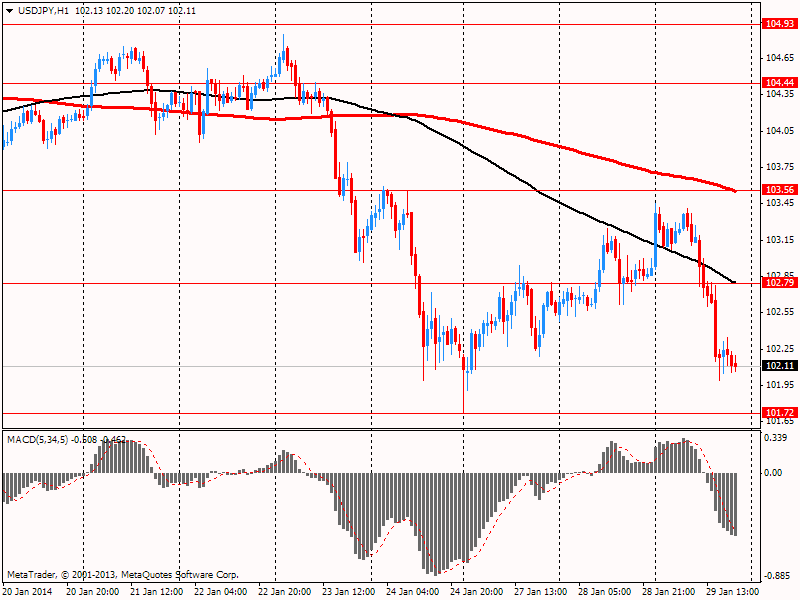Select the current price label 102.11

[x=780, y=366]
